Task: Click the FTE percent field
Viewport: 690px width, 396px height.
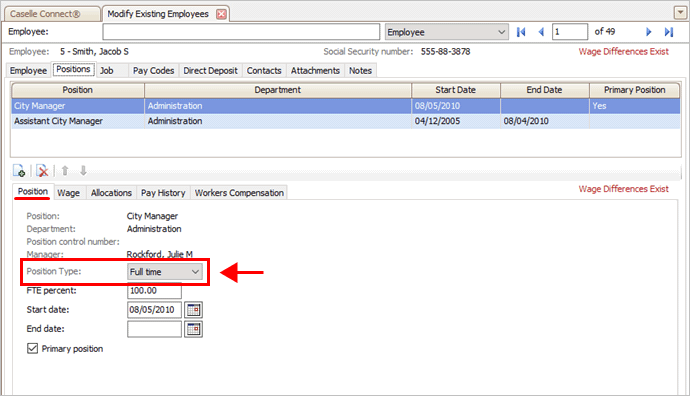Action: tap(154, 290)
